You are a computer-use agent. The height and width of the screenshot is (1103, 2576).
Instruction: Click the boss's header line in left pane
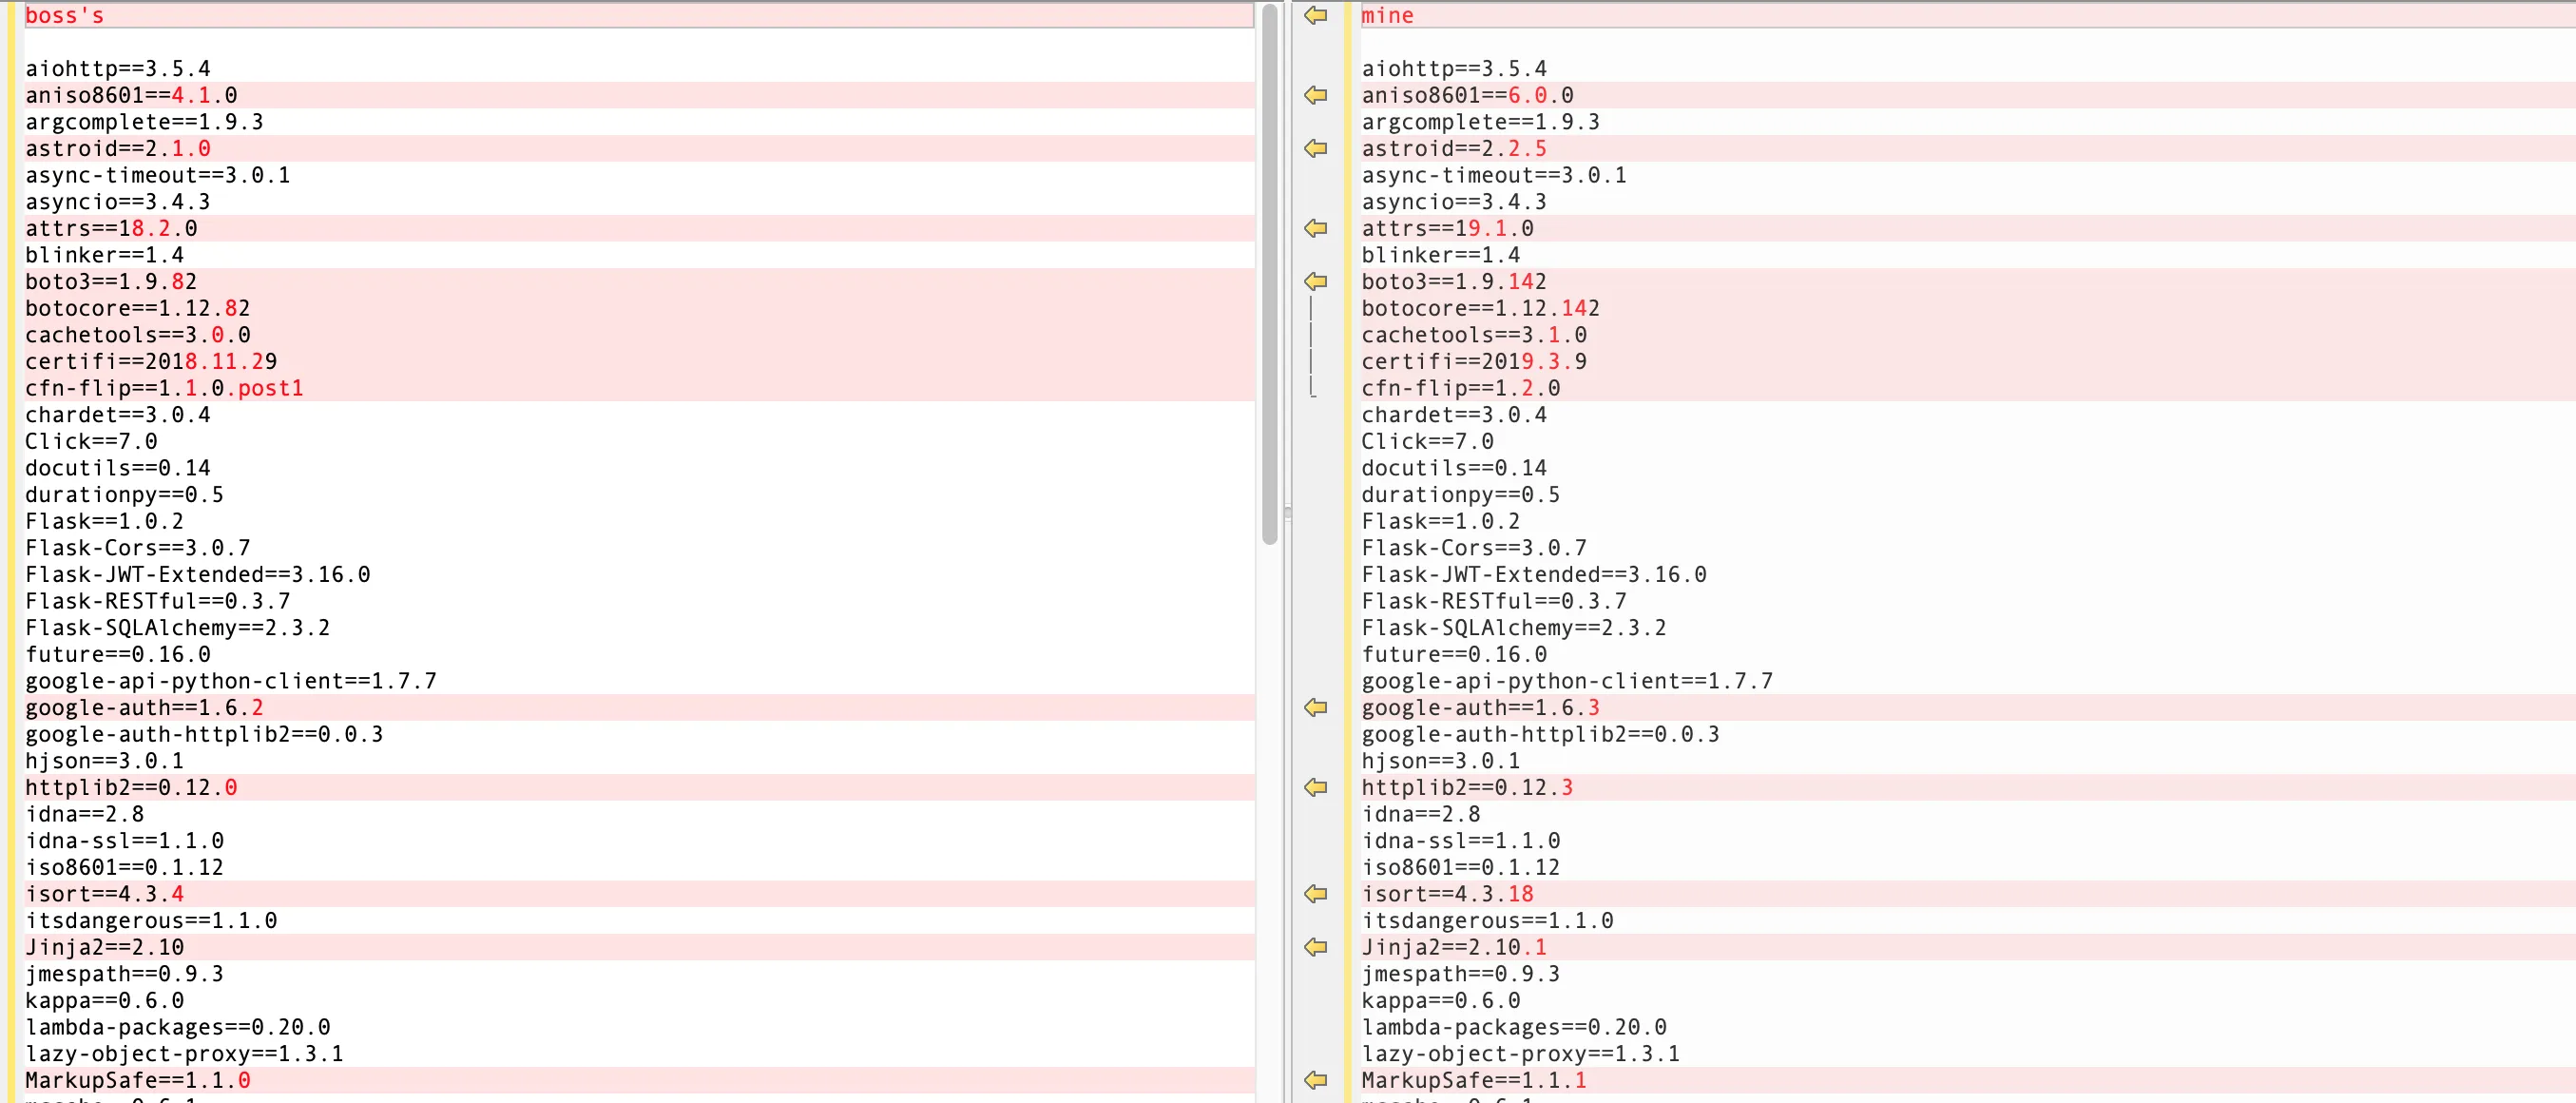[x=65, y=15]
